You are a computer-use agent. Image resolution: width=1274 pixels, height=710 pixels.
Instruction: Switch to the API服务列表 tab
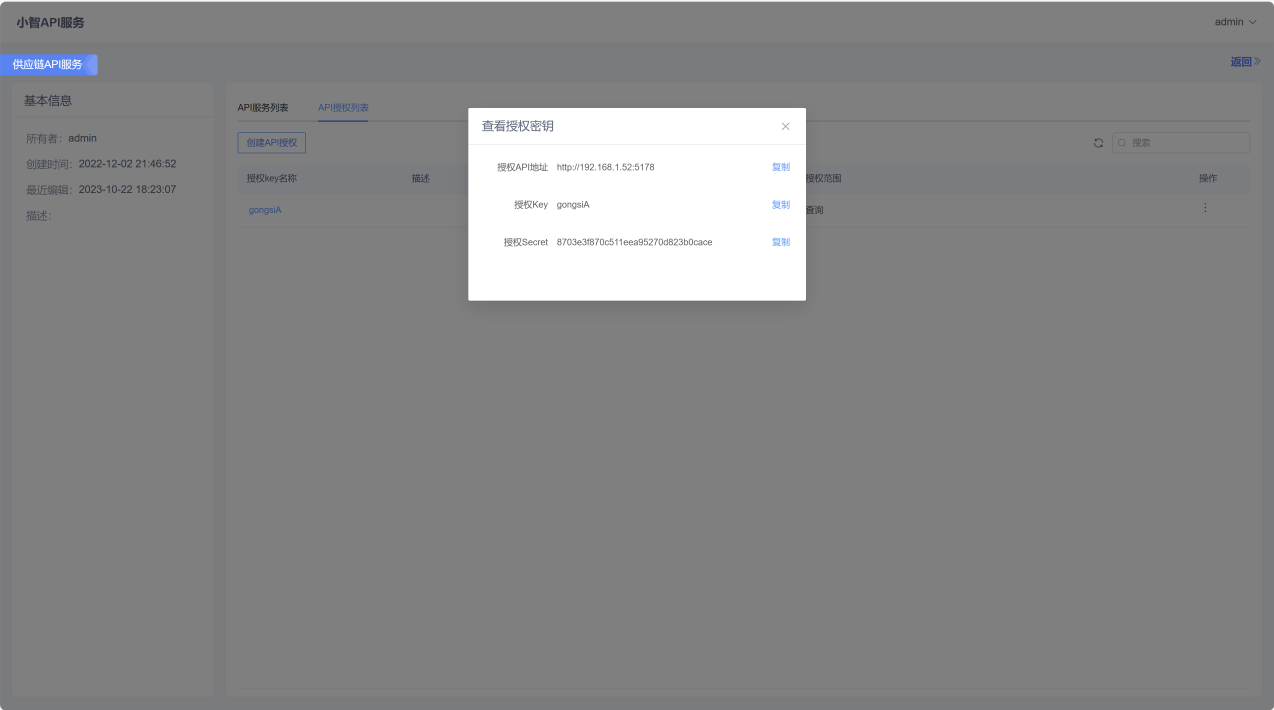[263, 107]
